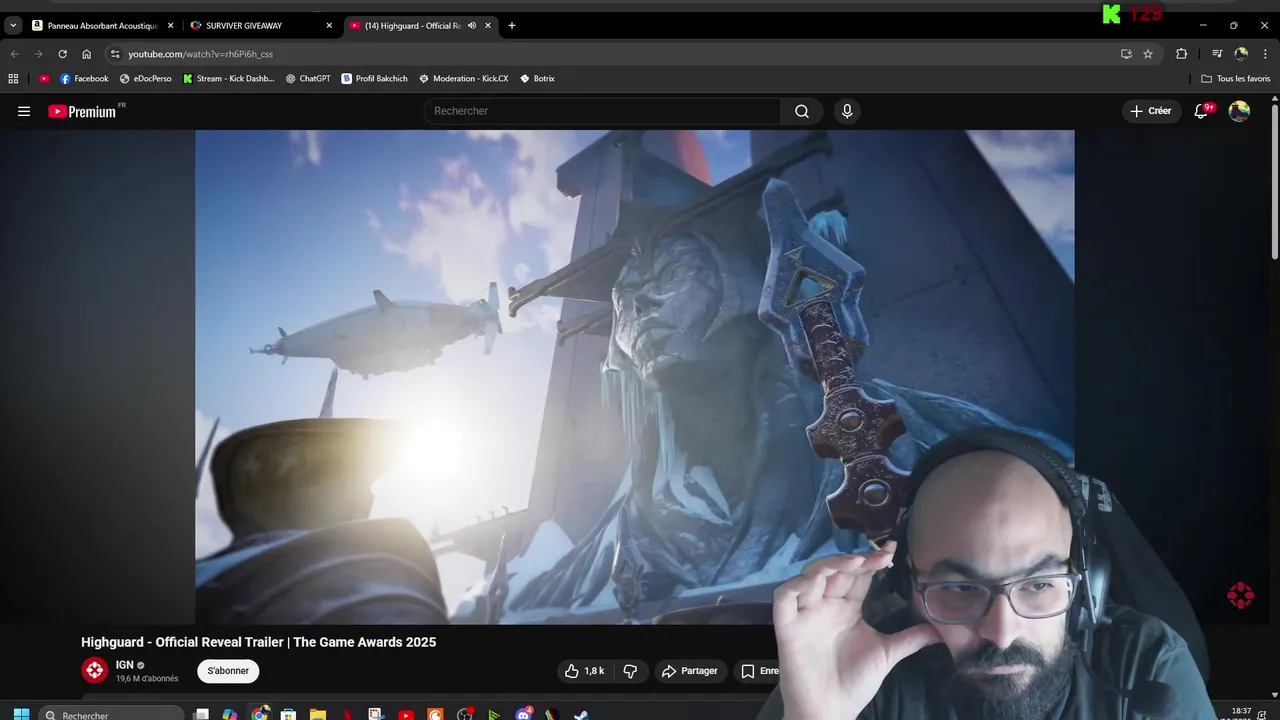Share the video via Partager

pyautogui.click(x=690, y=671)
